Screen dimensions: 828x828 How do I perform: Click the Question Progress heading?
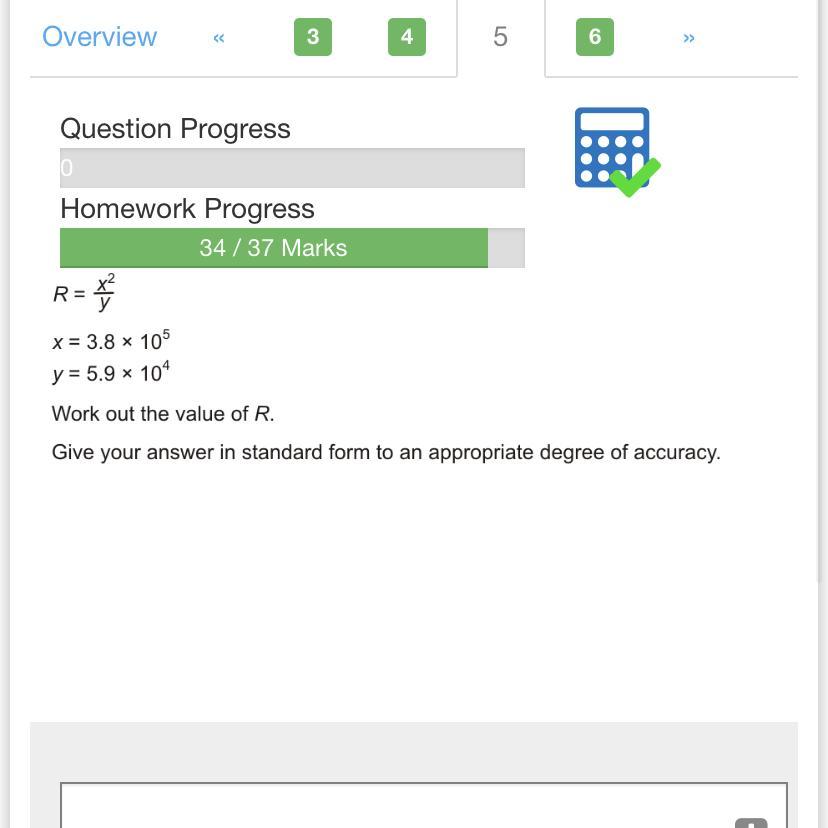tap(175, 128)
